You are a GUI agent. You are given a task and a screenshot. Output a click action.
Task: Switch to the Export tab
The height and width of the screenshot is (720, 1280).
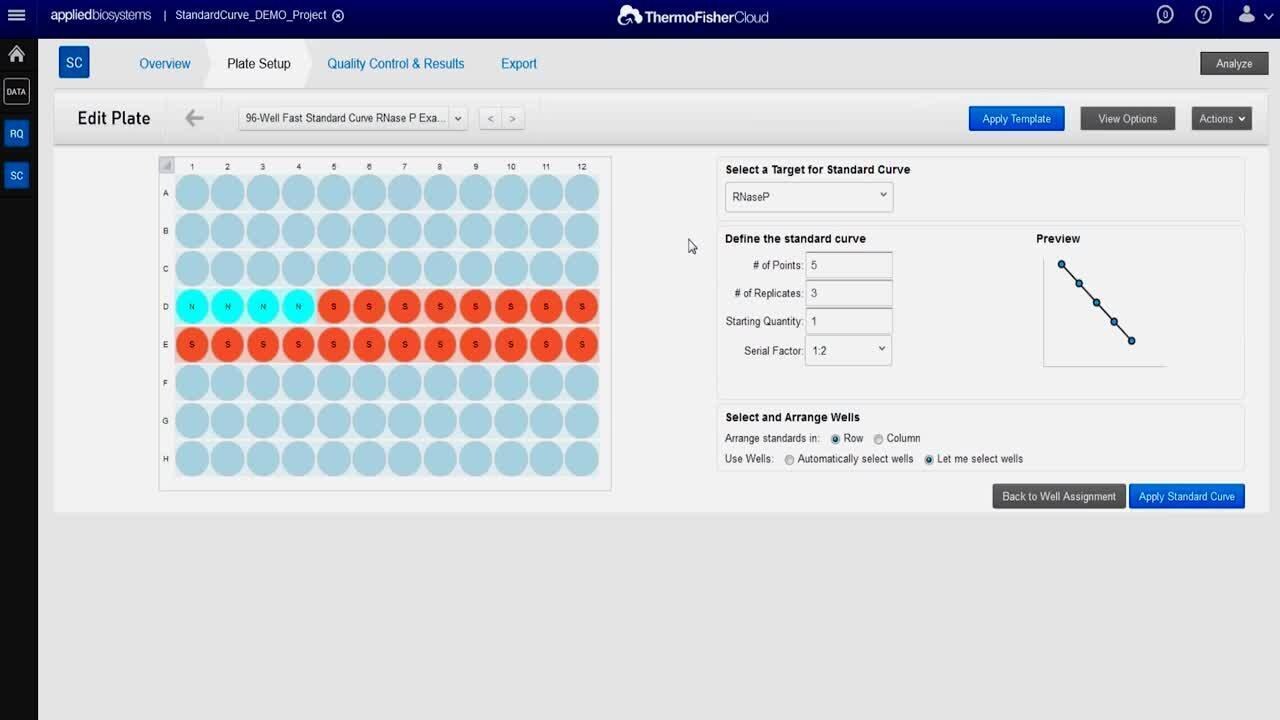(x=518, y=64)
